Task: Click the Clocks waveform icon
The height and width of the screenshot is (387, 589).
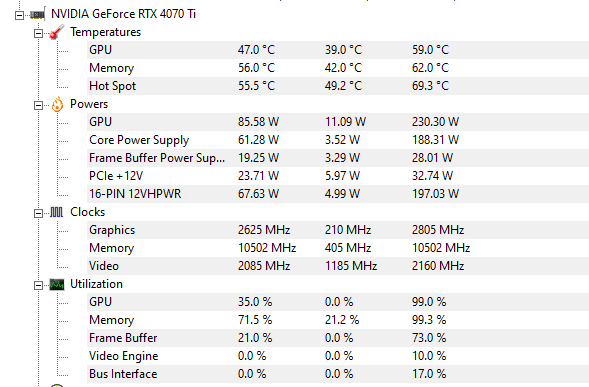Action: coord(57,213)
